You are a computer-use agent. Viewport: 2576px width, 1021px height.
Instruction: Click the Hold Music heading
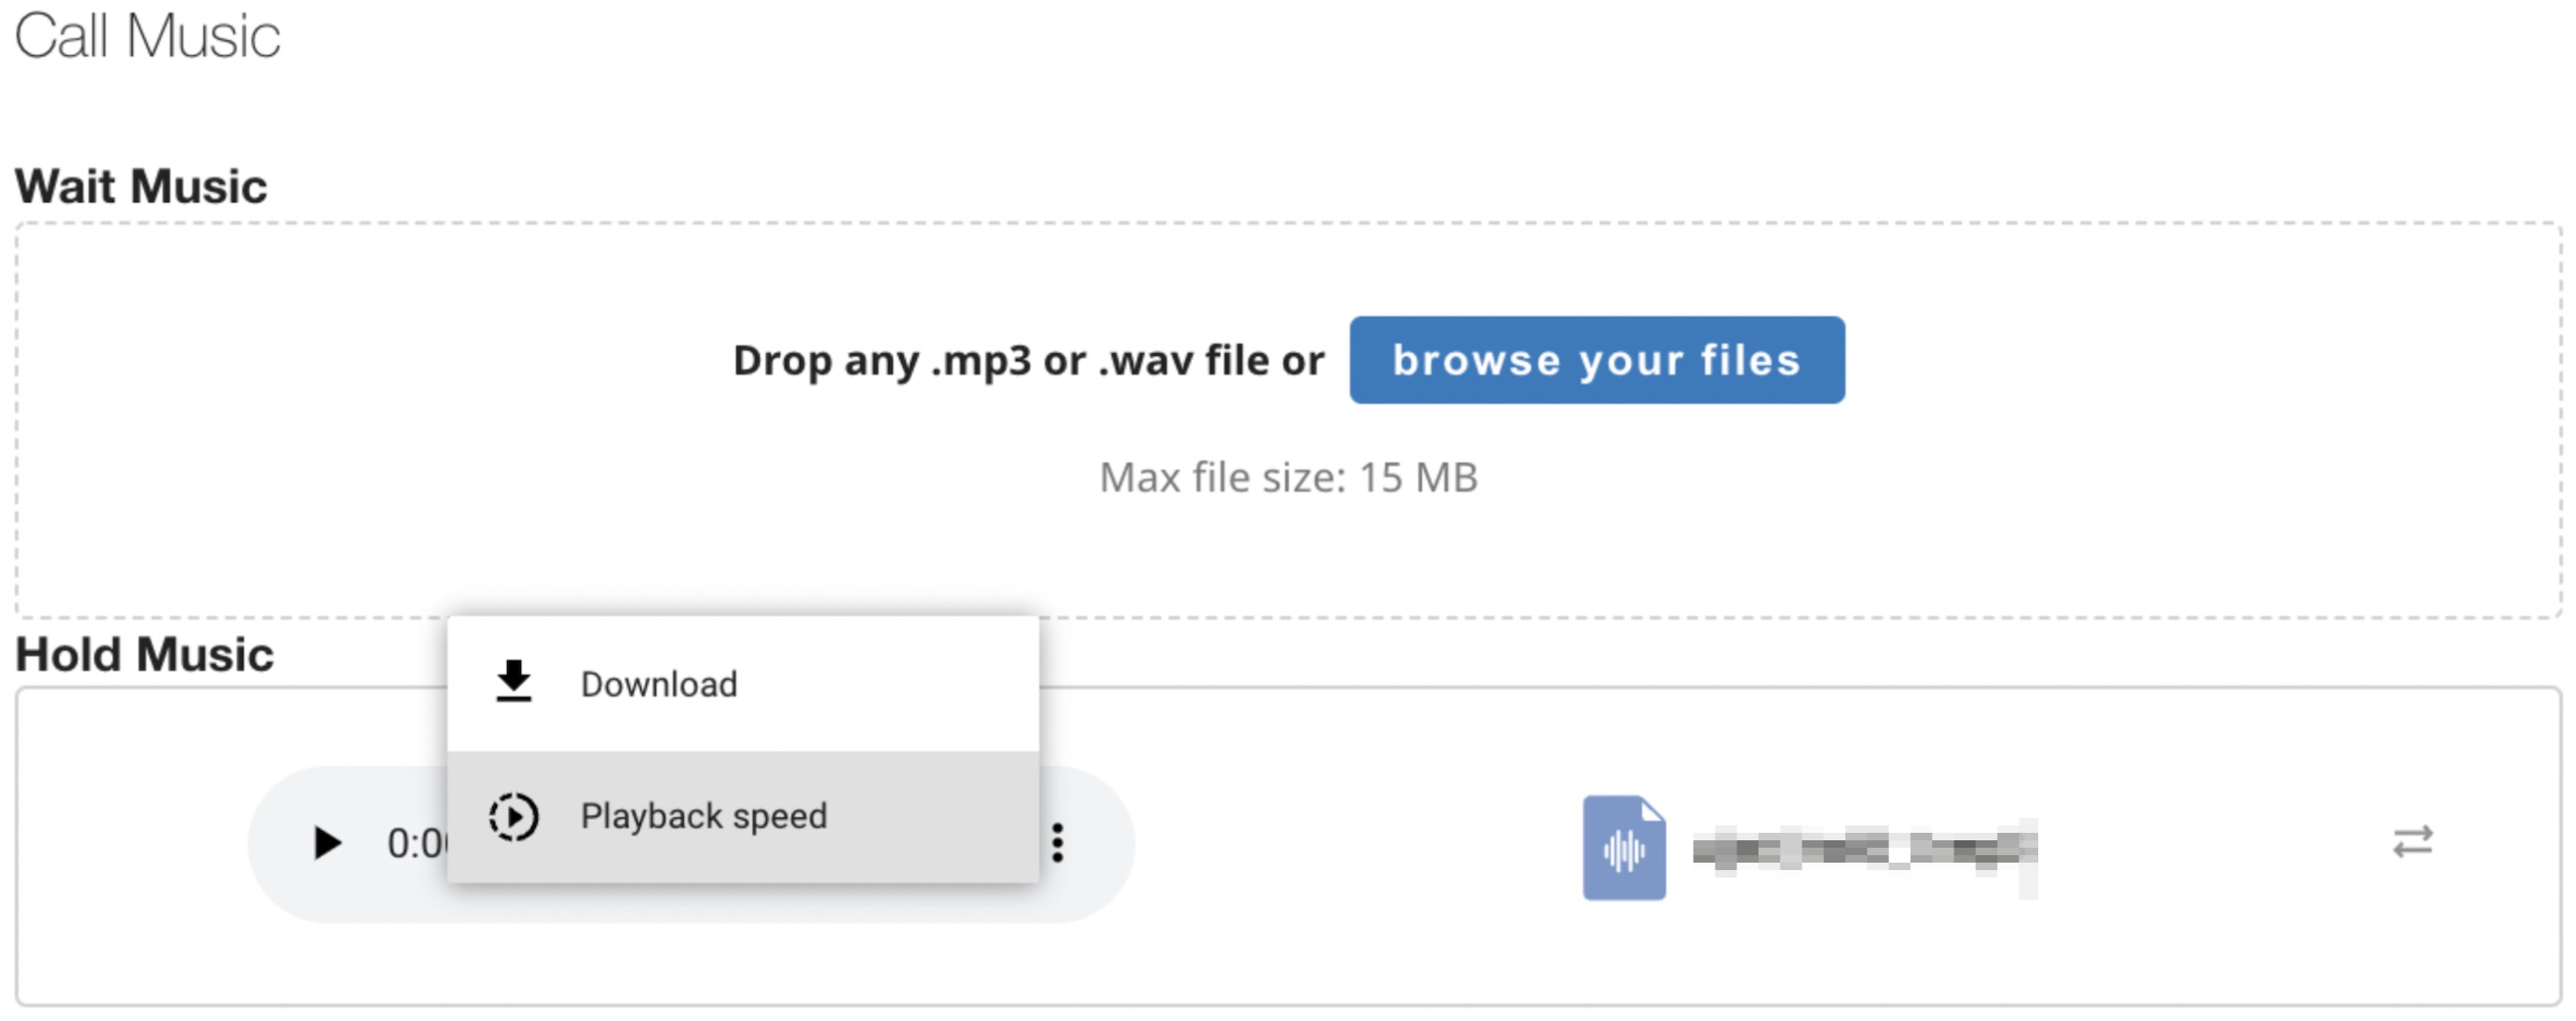pos(144,654)
